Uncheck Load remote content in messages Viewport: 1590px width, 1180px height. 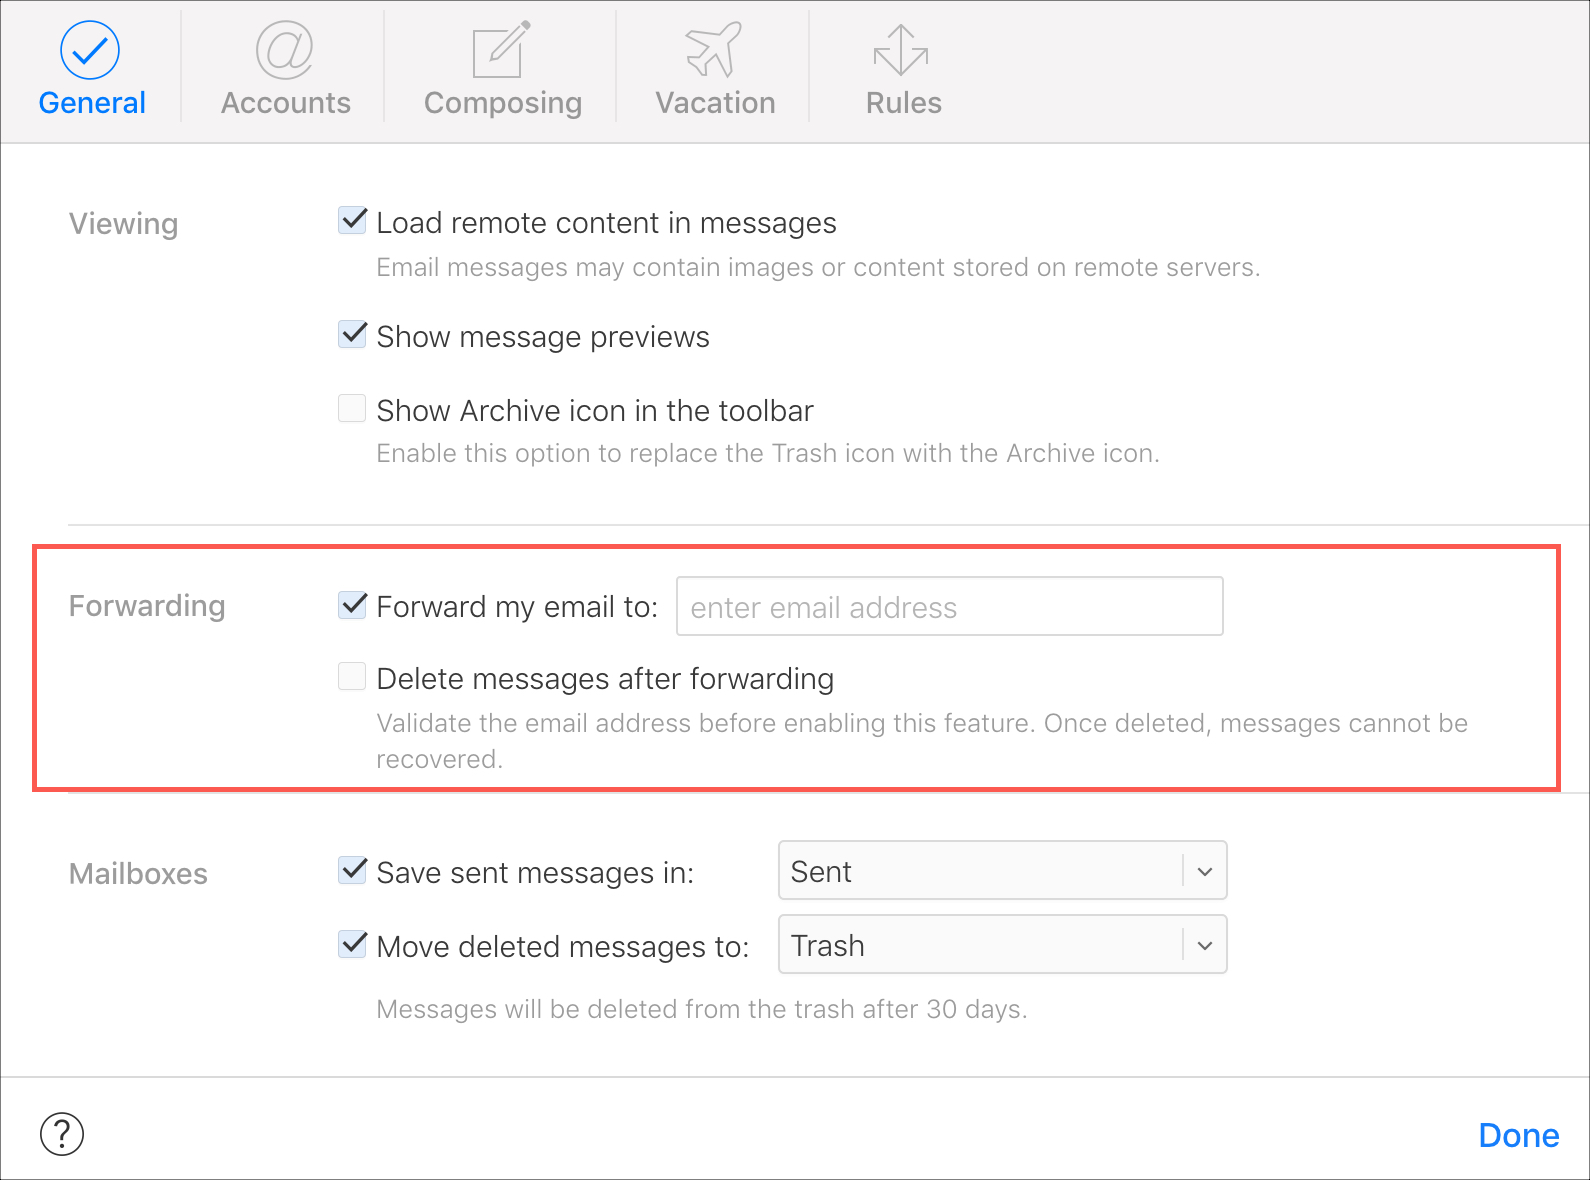352,220
